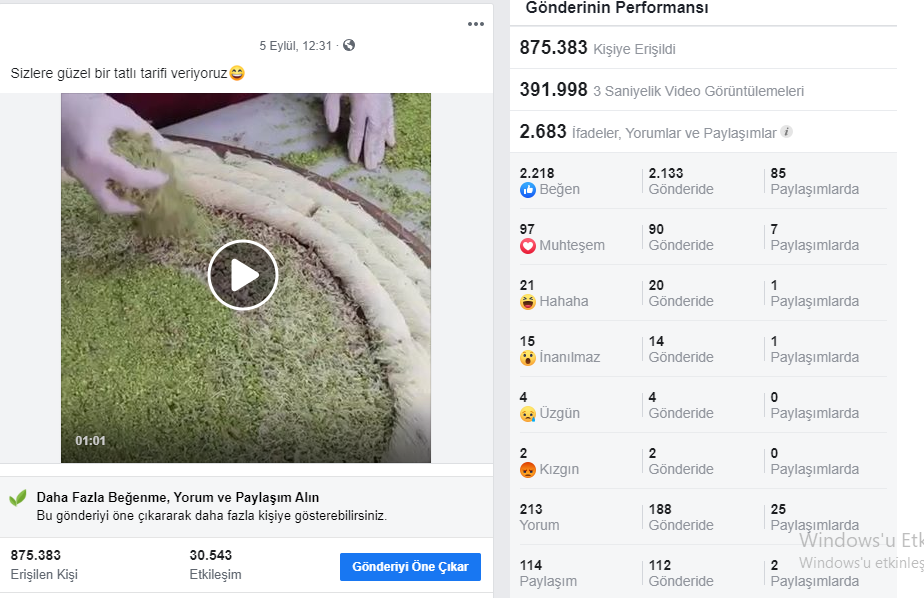The width and height of the screenshot is (924, 598).
Task: Click the info icon beside İfadeler, Yorumlar ve Paylaşımlar
Action: 786,132
